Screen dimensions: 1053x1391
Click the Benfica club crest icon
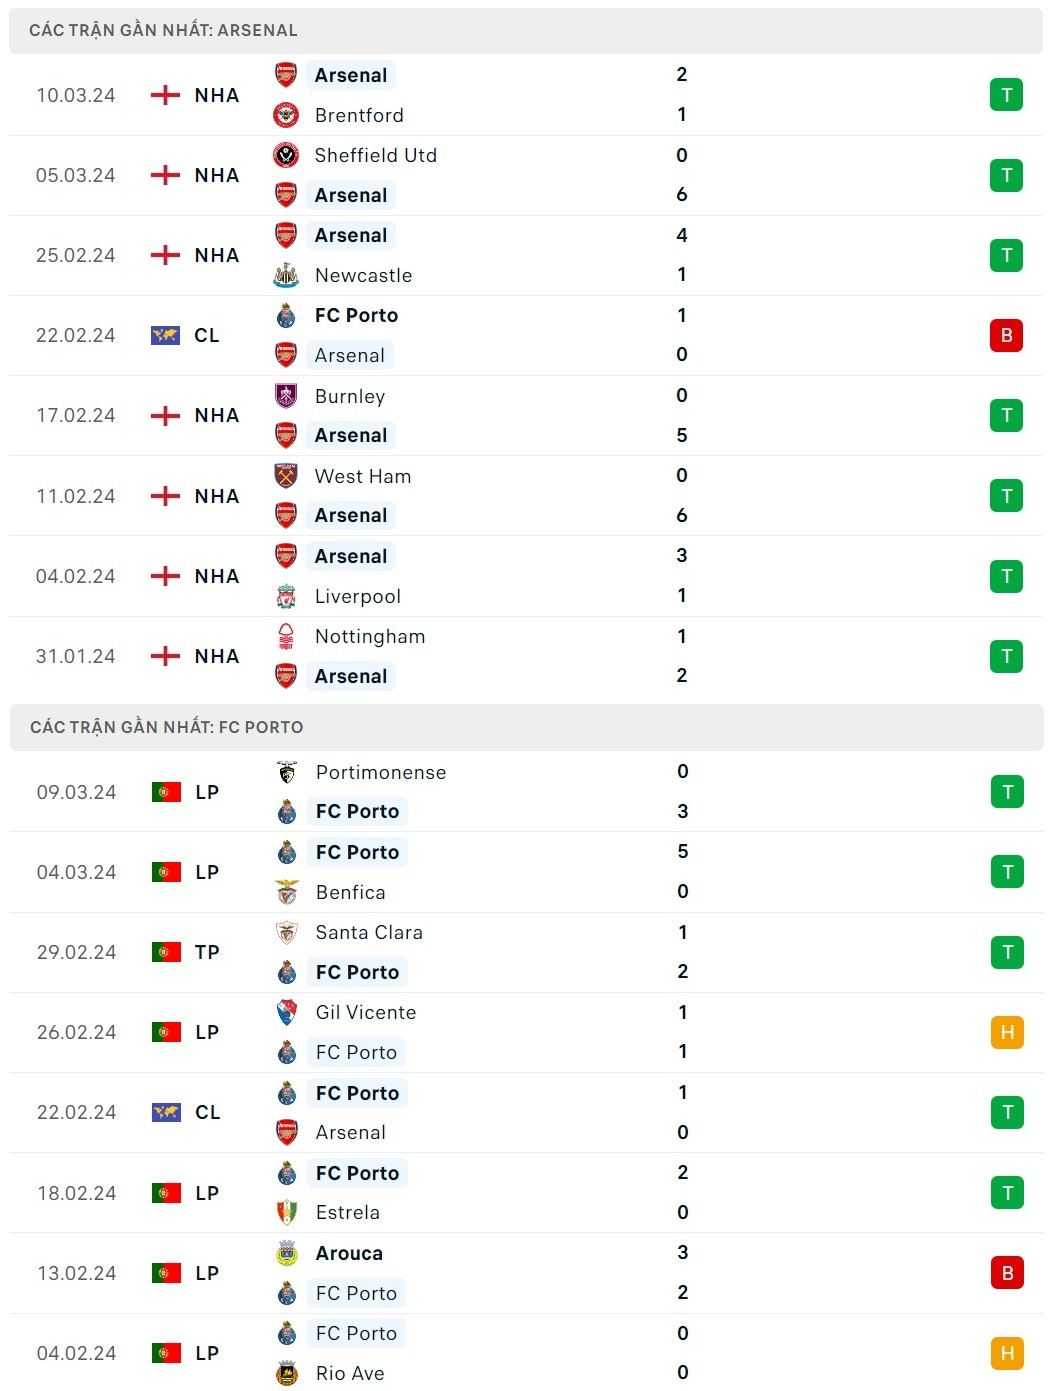tap(287, 892)
